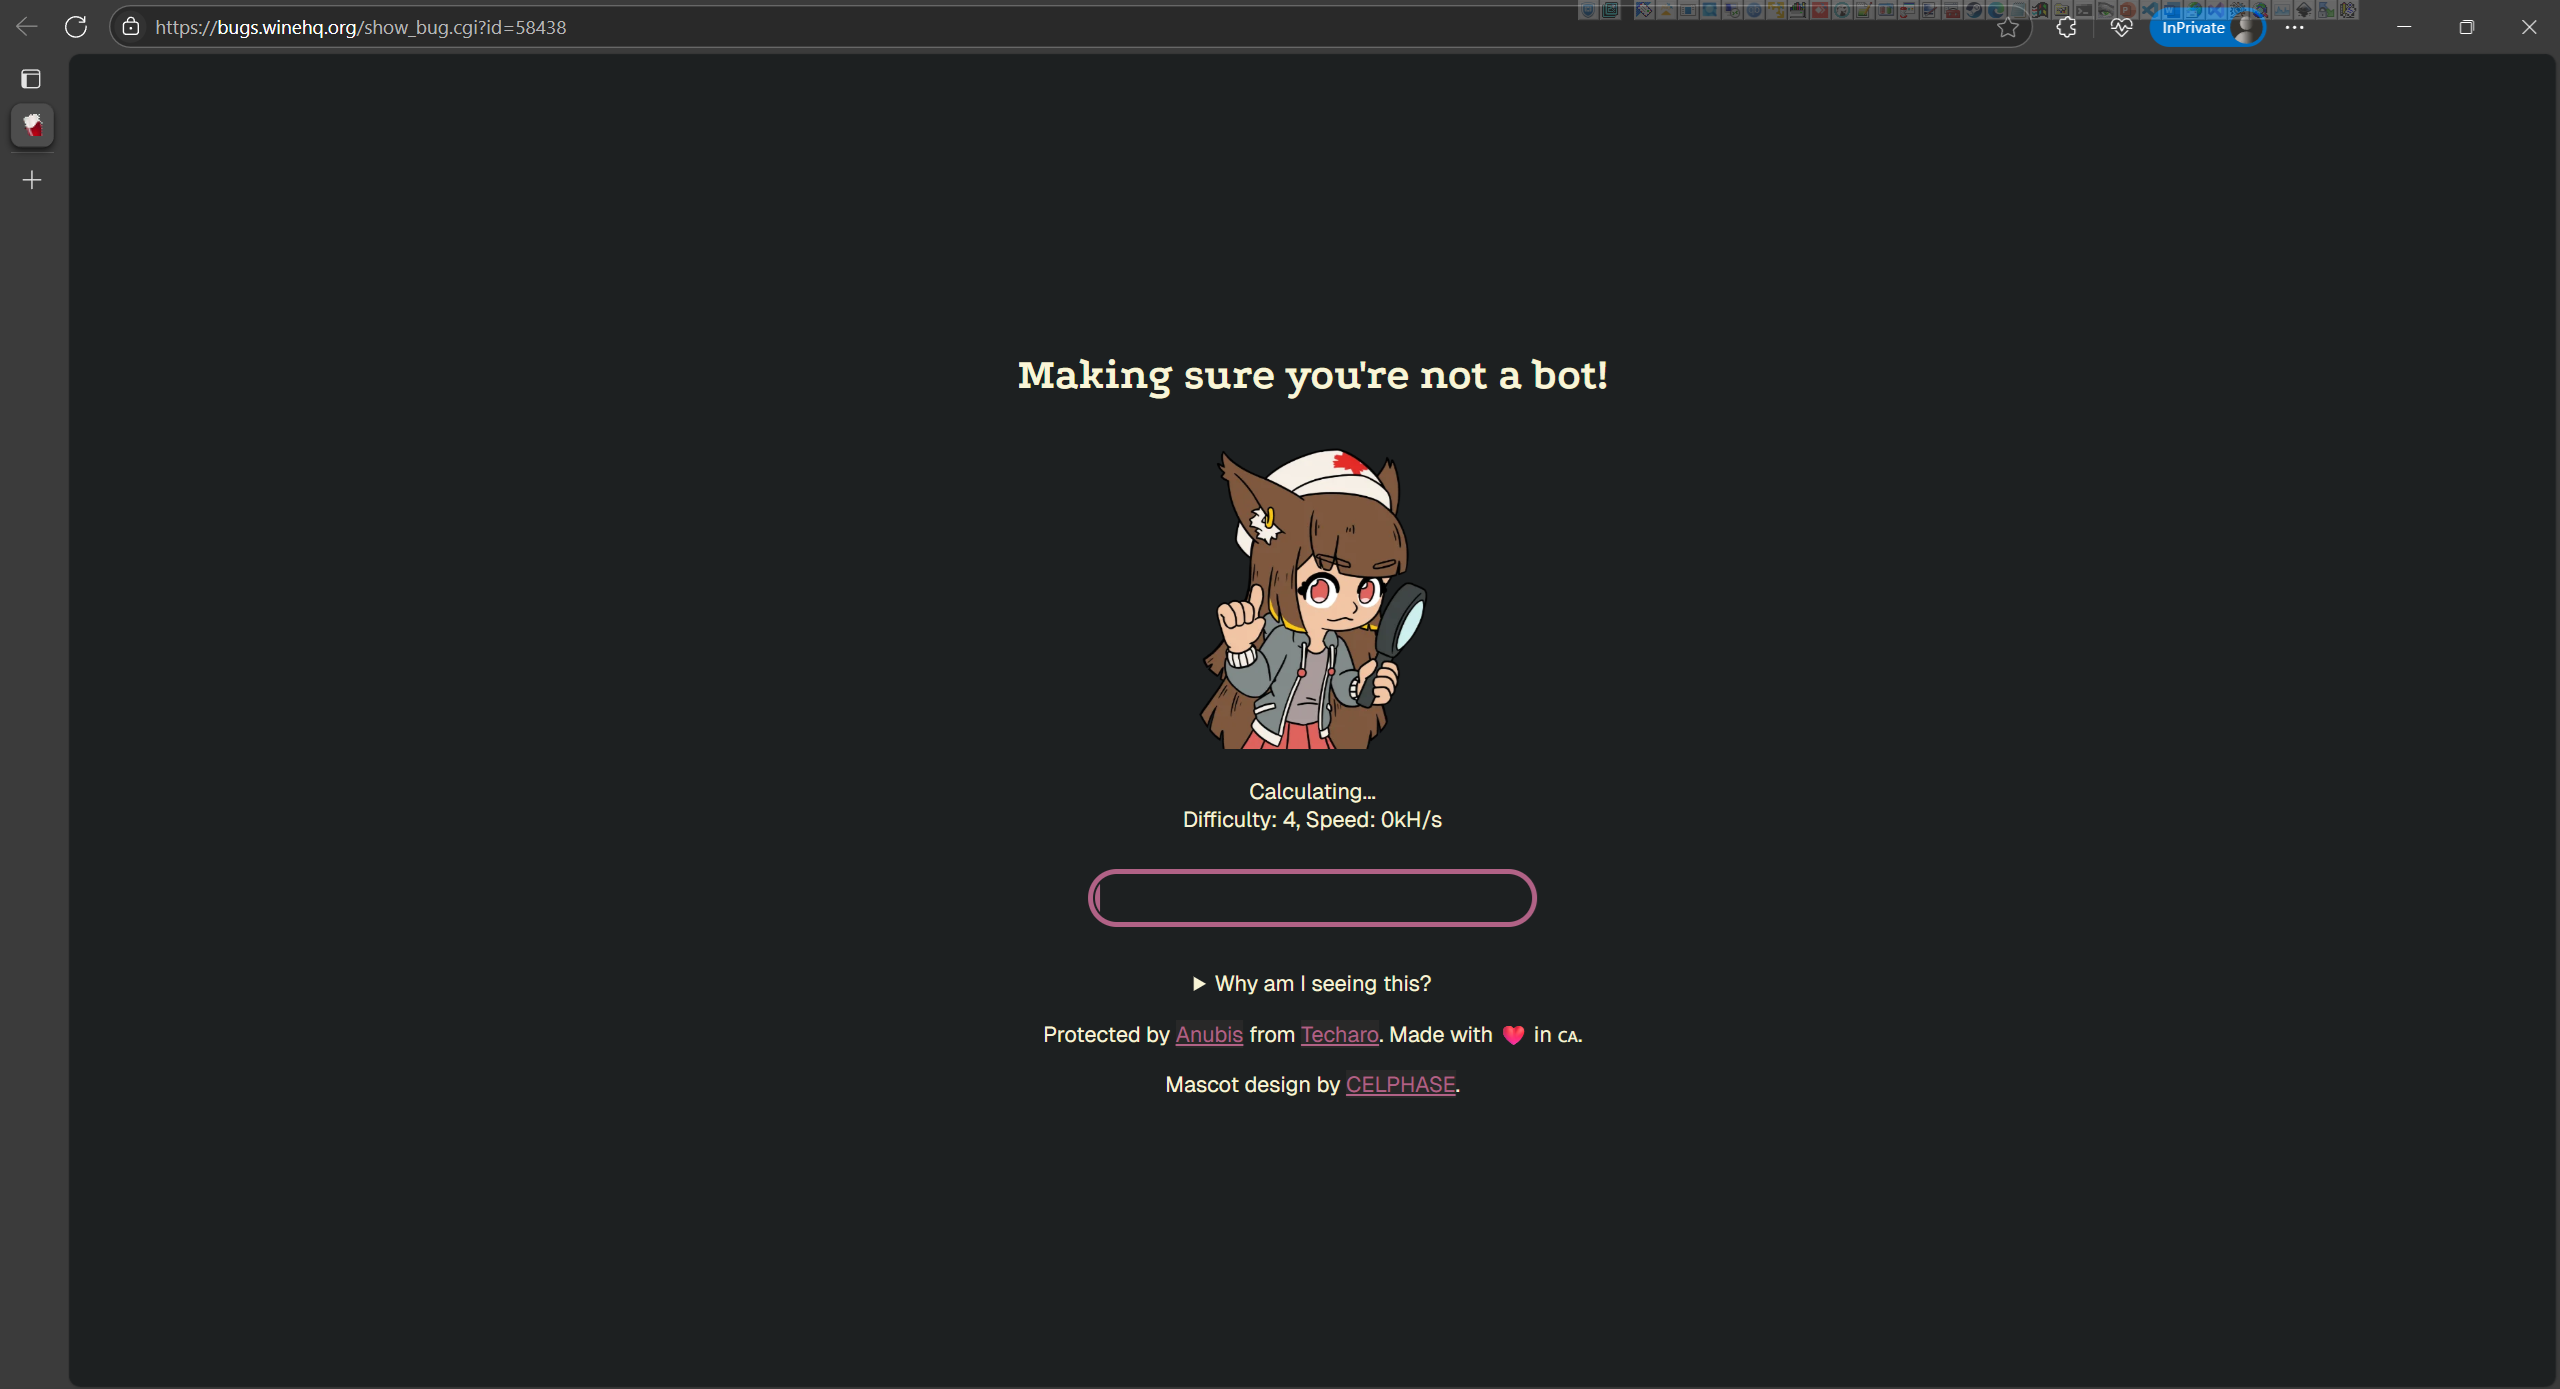Click the "Calculating..." status text

pyautogui.click(x=1312, y=792)
